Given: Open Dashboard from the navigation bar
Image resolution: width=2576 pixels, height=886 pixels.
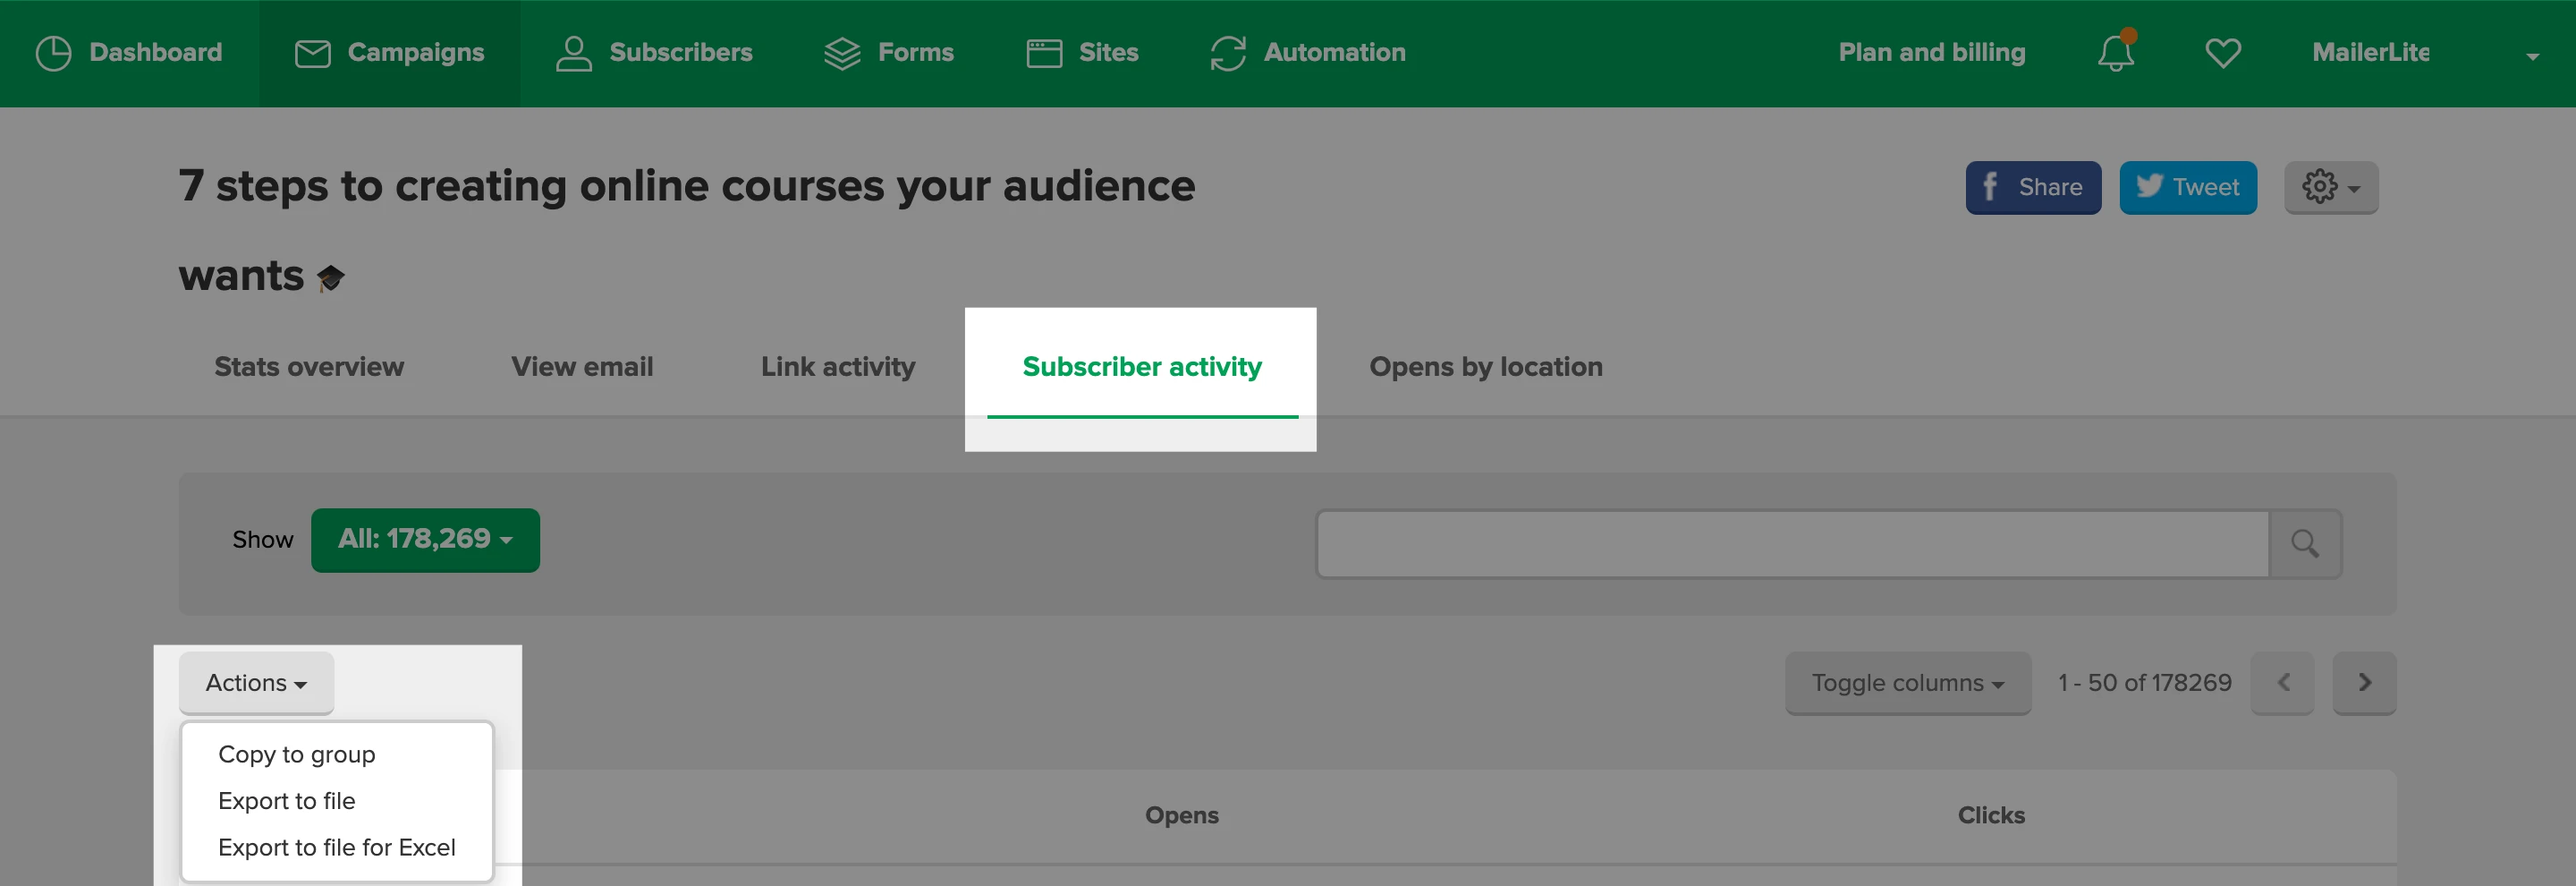Looking at the screenshot, I should (x=129, y=53).
